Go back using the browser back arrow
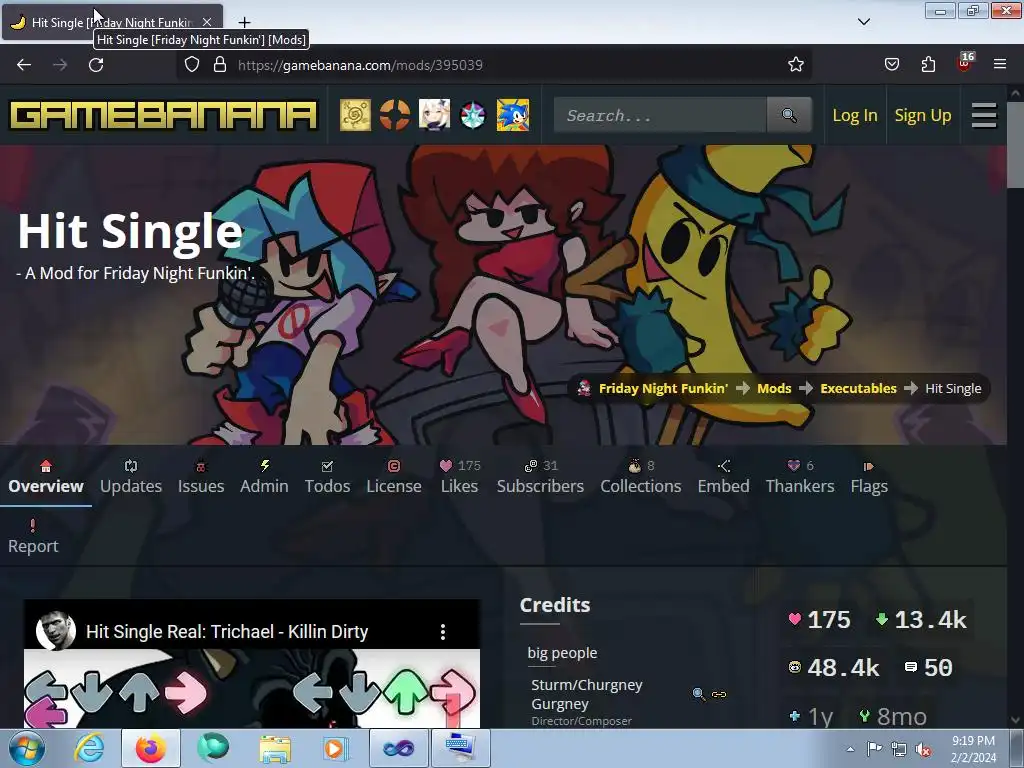 (24, 65)
